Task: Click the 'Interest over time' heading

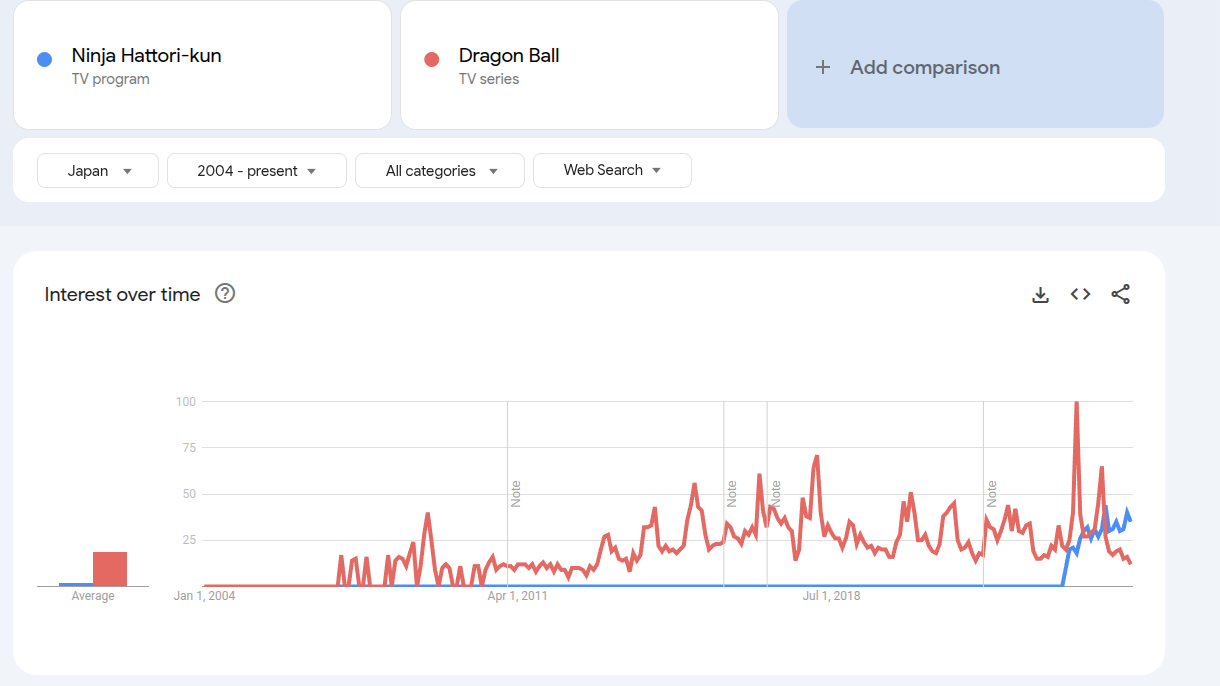Action: [x=122, y=294]
